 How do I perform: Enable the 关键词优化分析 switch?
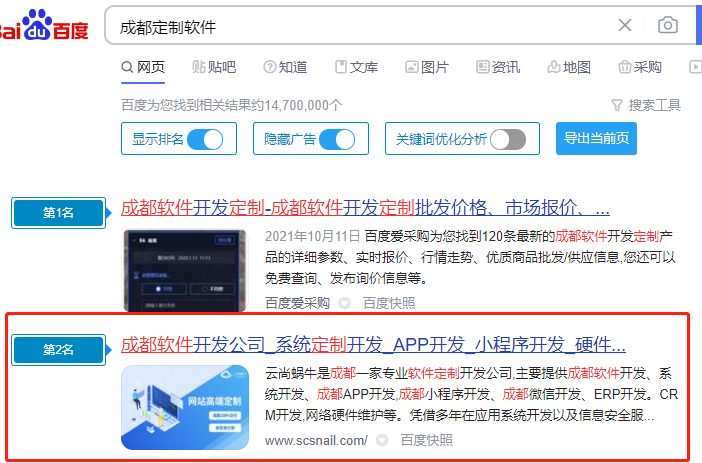click(508, 139)
